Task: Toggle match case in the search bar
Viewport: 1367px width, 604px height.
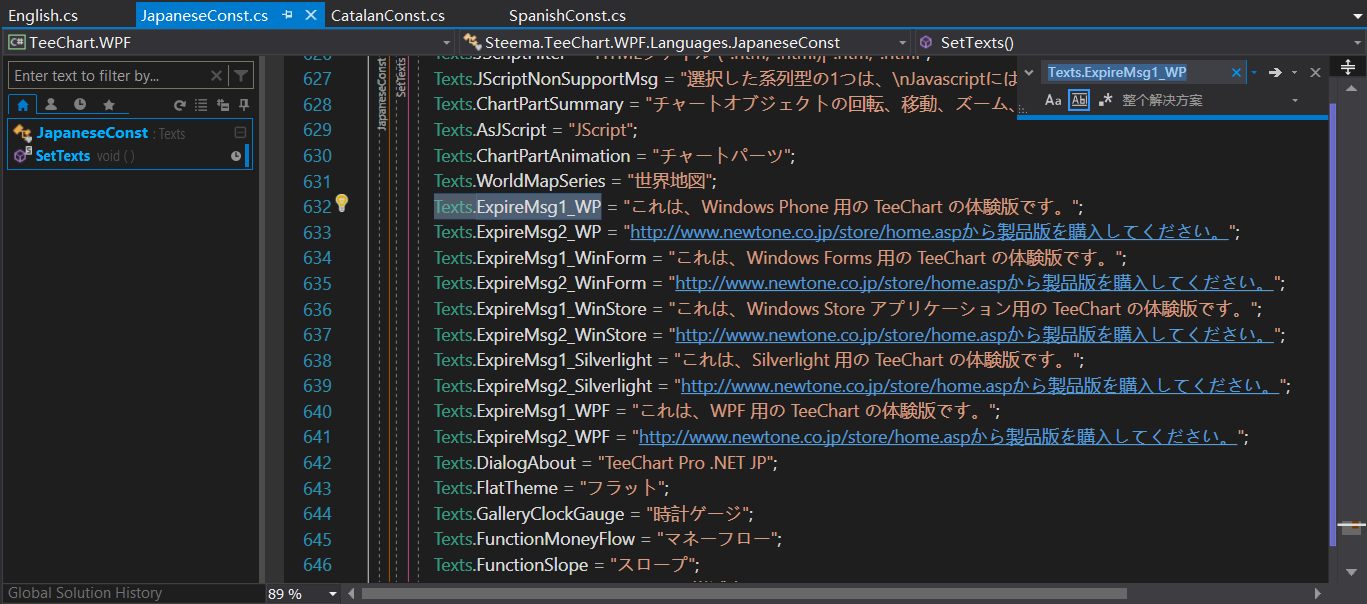Action: pyautogui.click(x=1053, y=99)
